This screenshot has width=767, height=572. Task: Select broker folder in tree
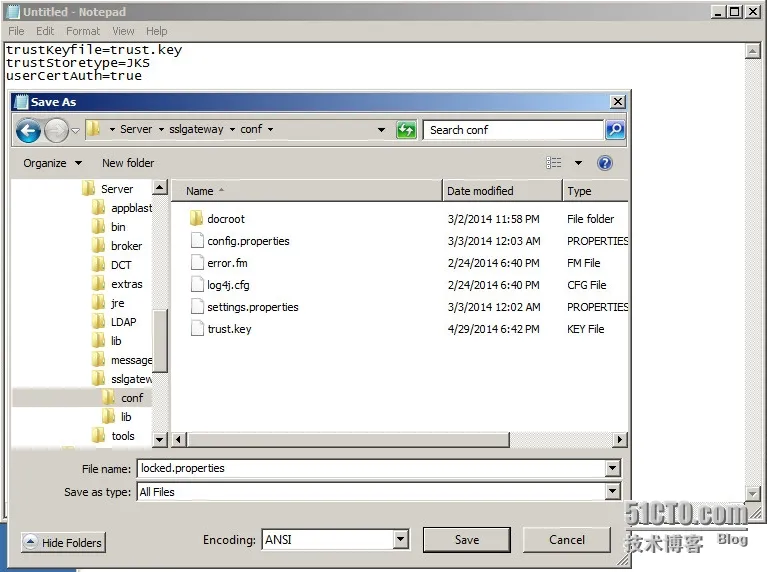pos(117,246)
